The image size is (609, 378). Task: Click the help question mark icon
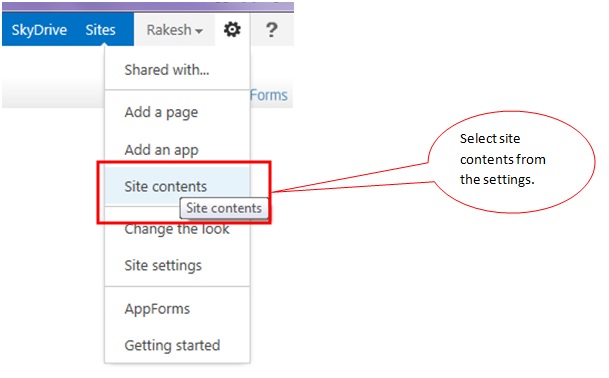tap(272, 30)
